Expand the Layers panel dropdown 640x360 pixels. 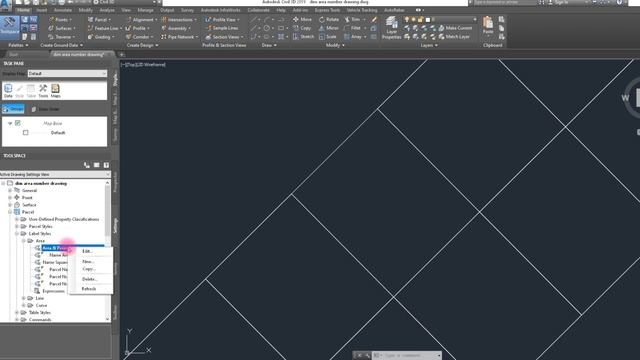[x=429, y=45]
